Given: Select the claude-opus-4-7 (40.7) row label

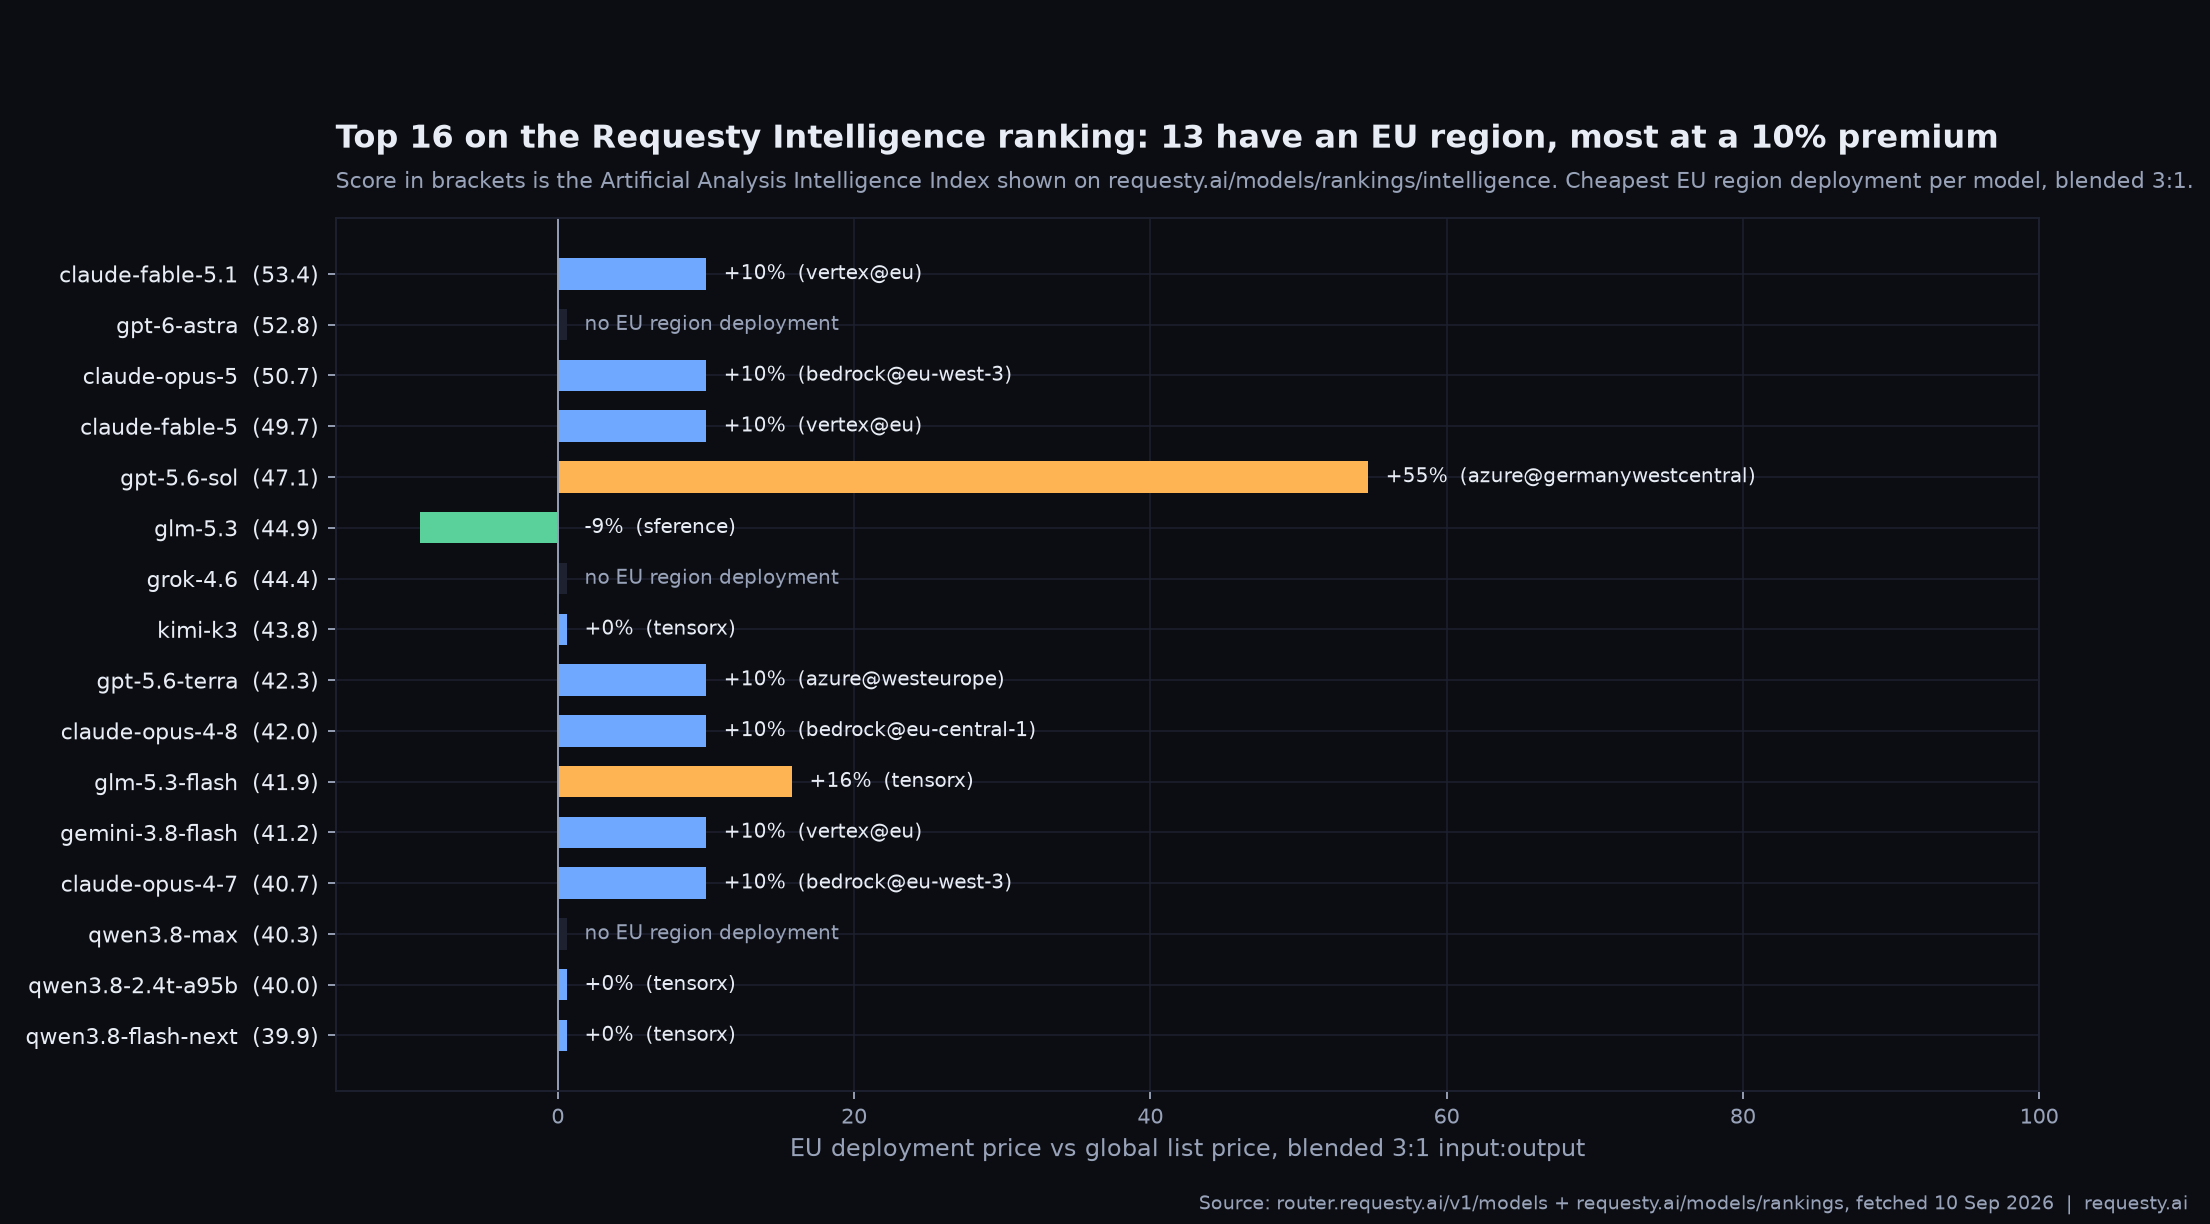Looking at the screenshot, I should 190,884.
